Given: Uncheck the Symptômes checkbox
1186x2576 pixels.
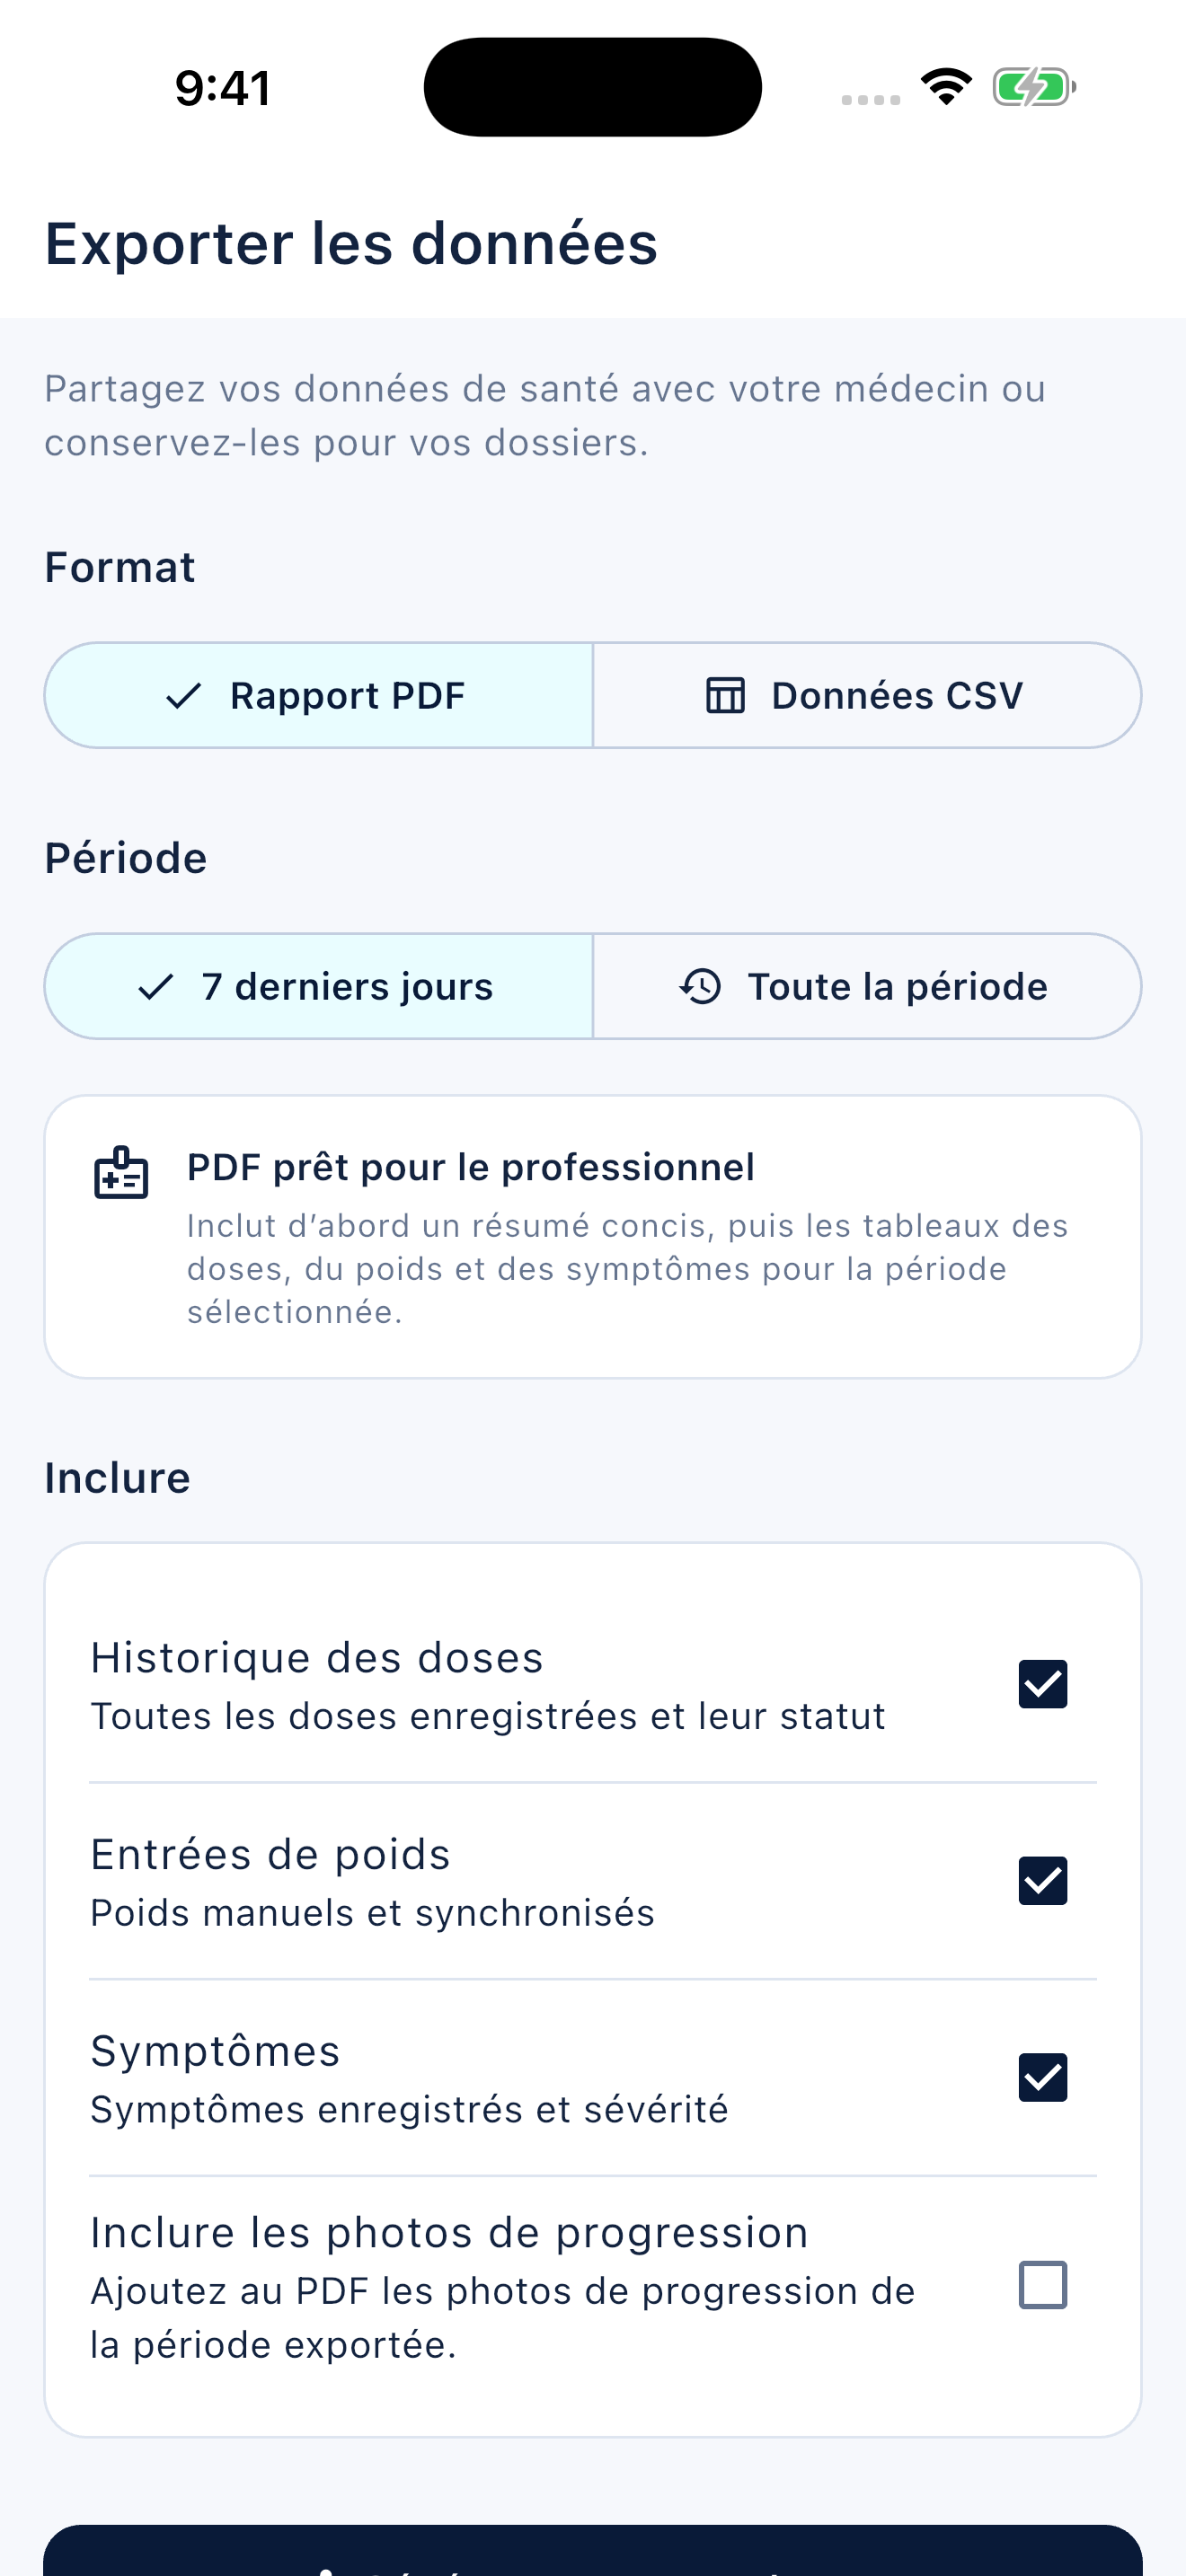Looking at the screenshot, I should pyautogui.click(x=1043, y=2078).
